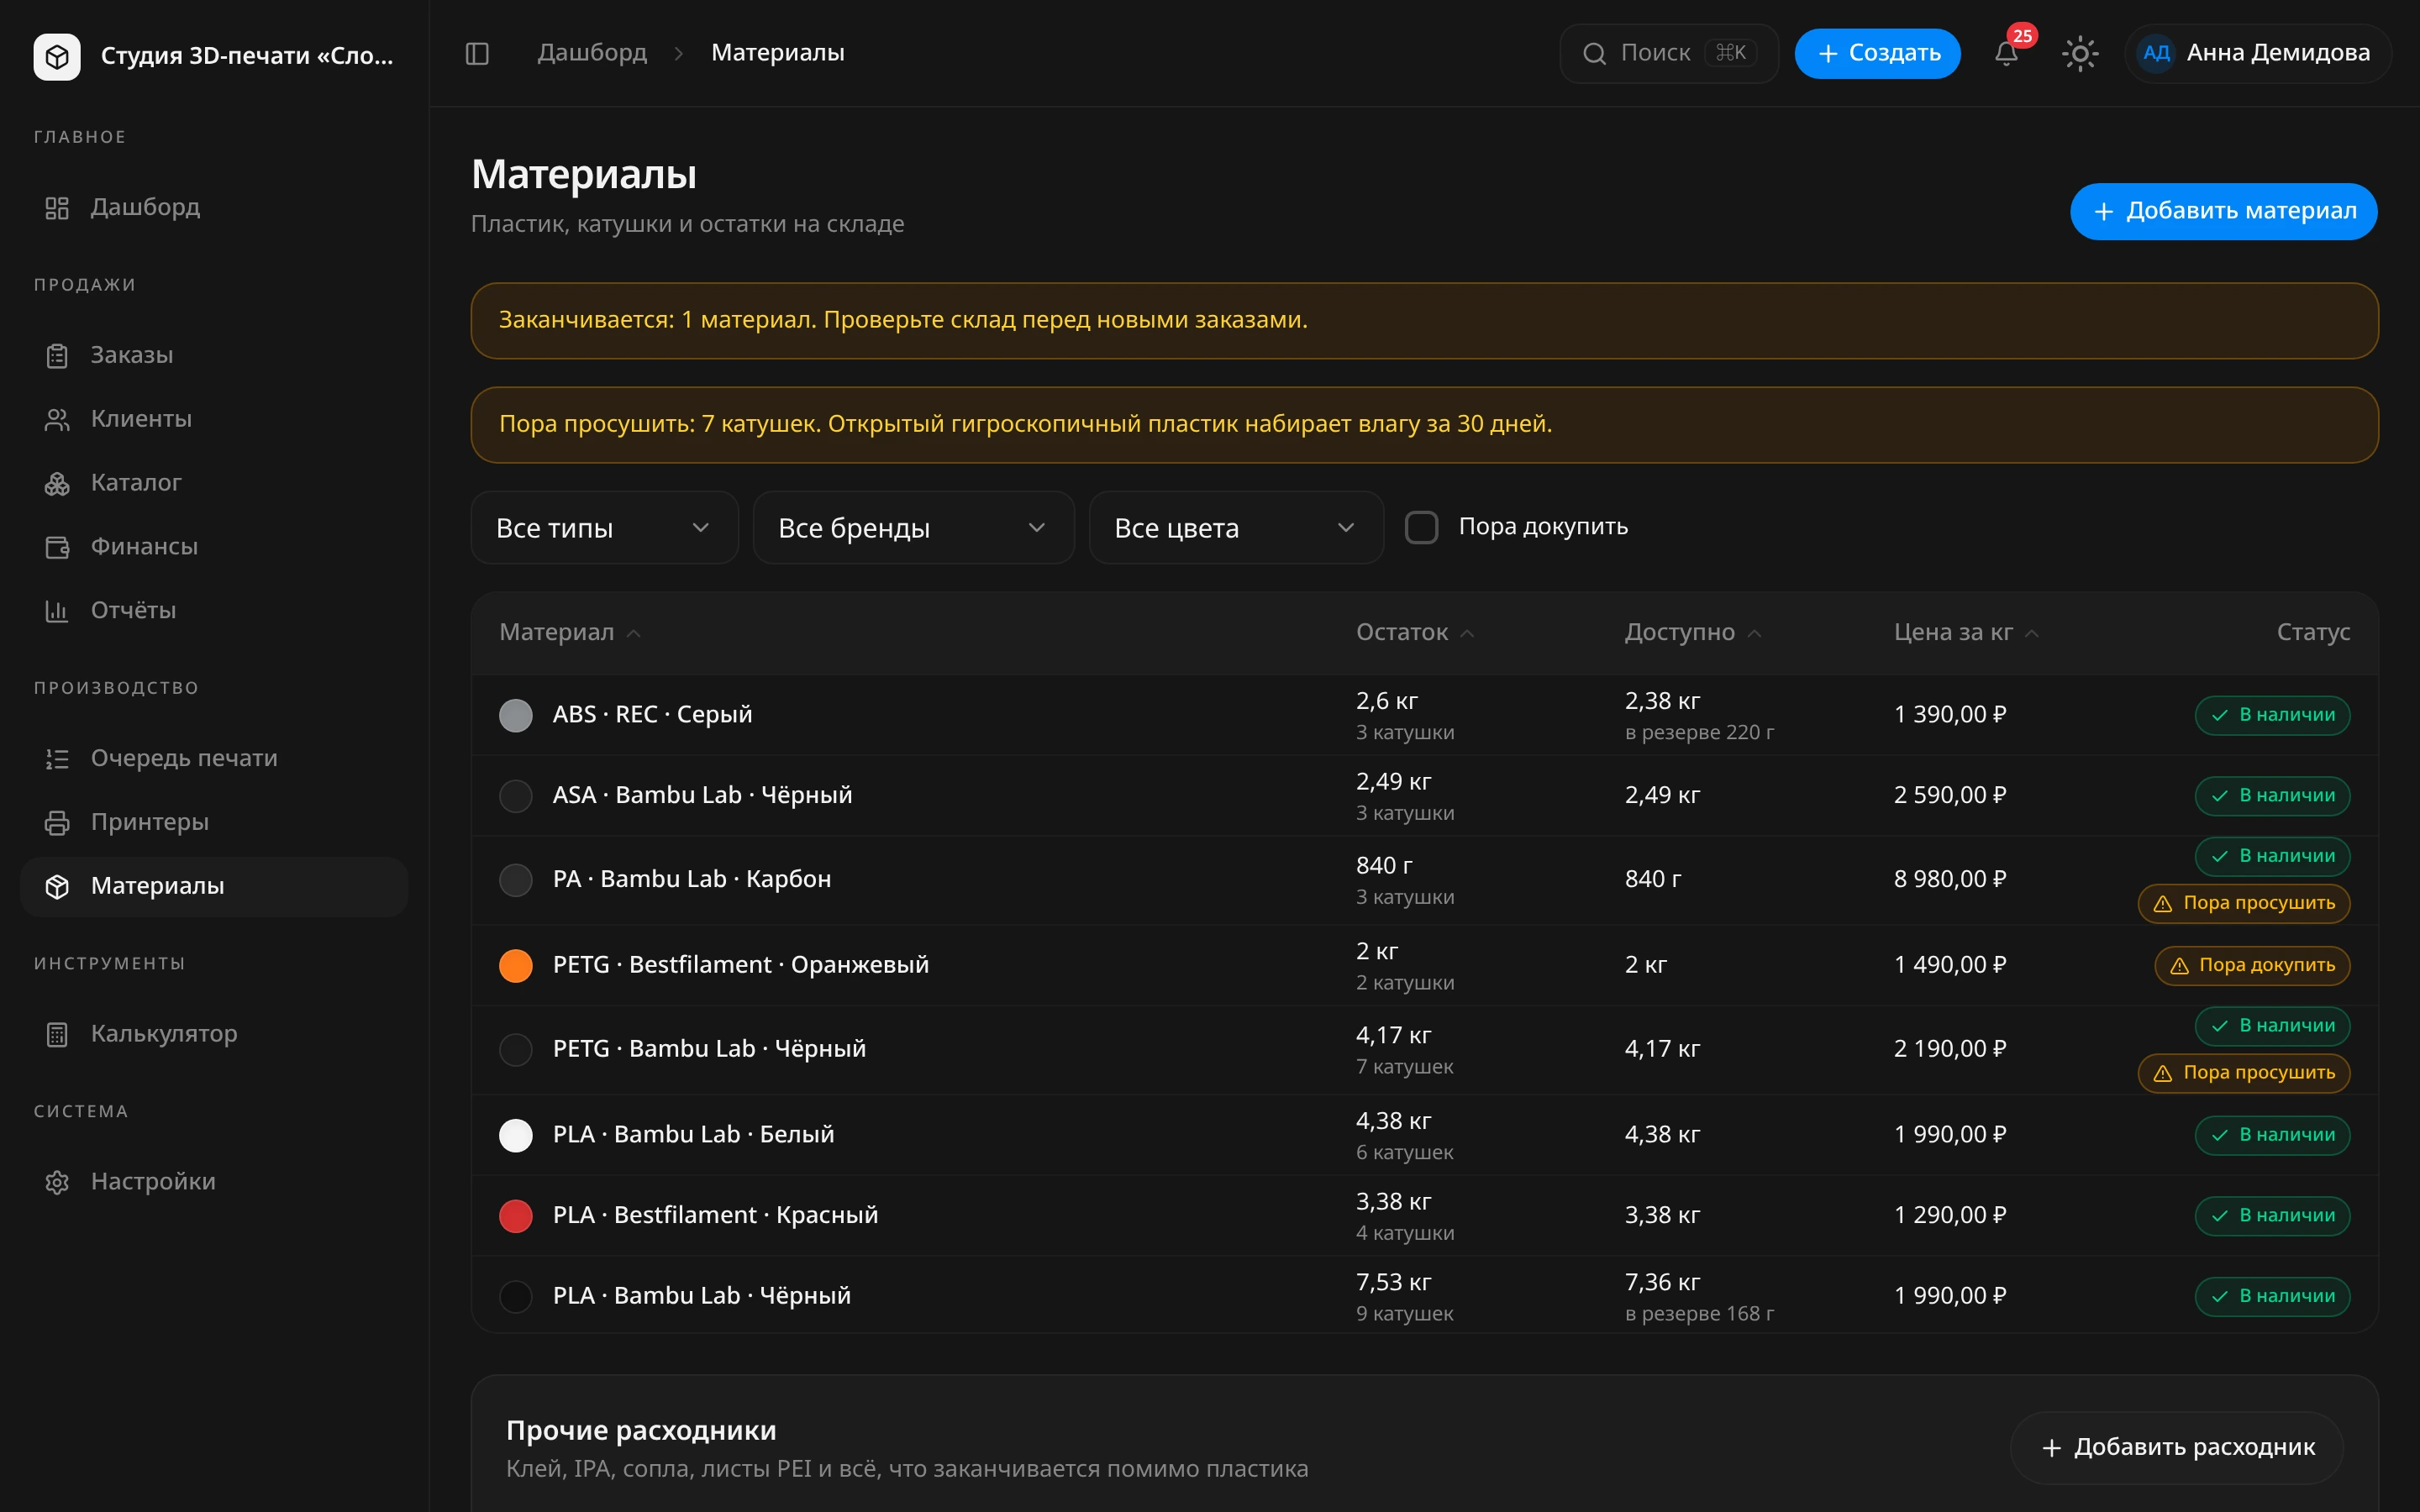Screen dimensions: 2420x1512
Task: Open the Каталог section
Action: (214, 483)
